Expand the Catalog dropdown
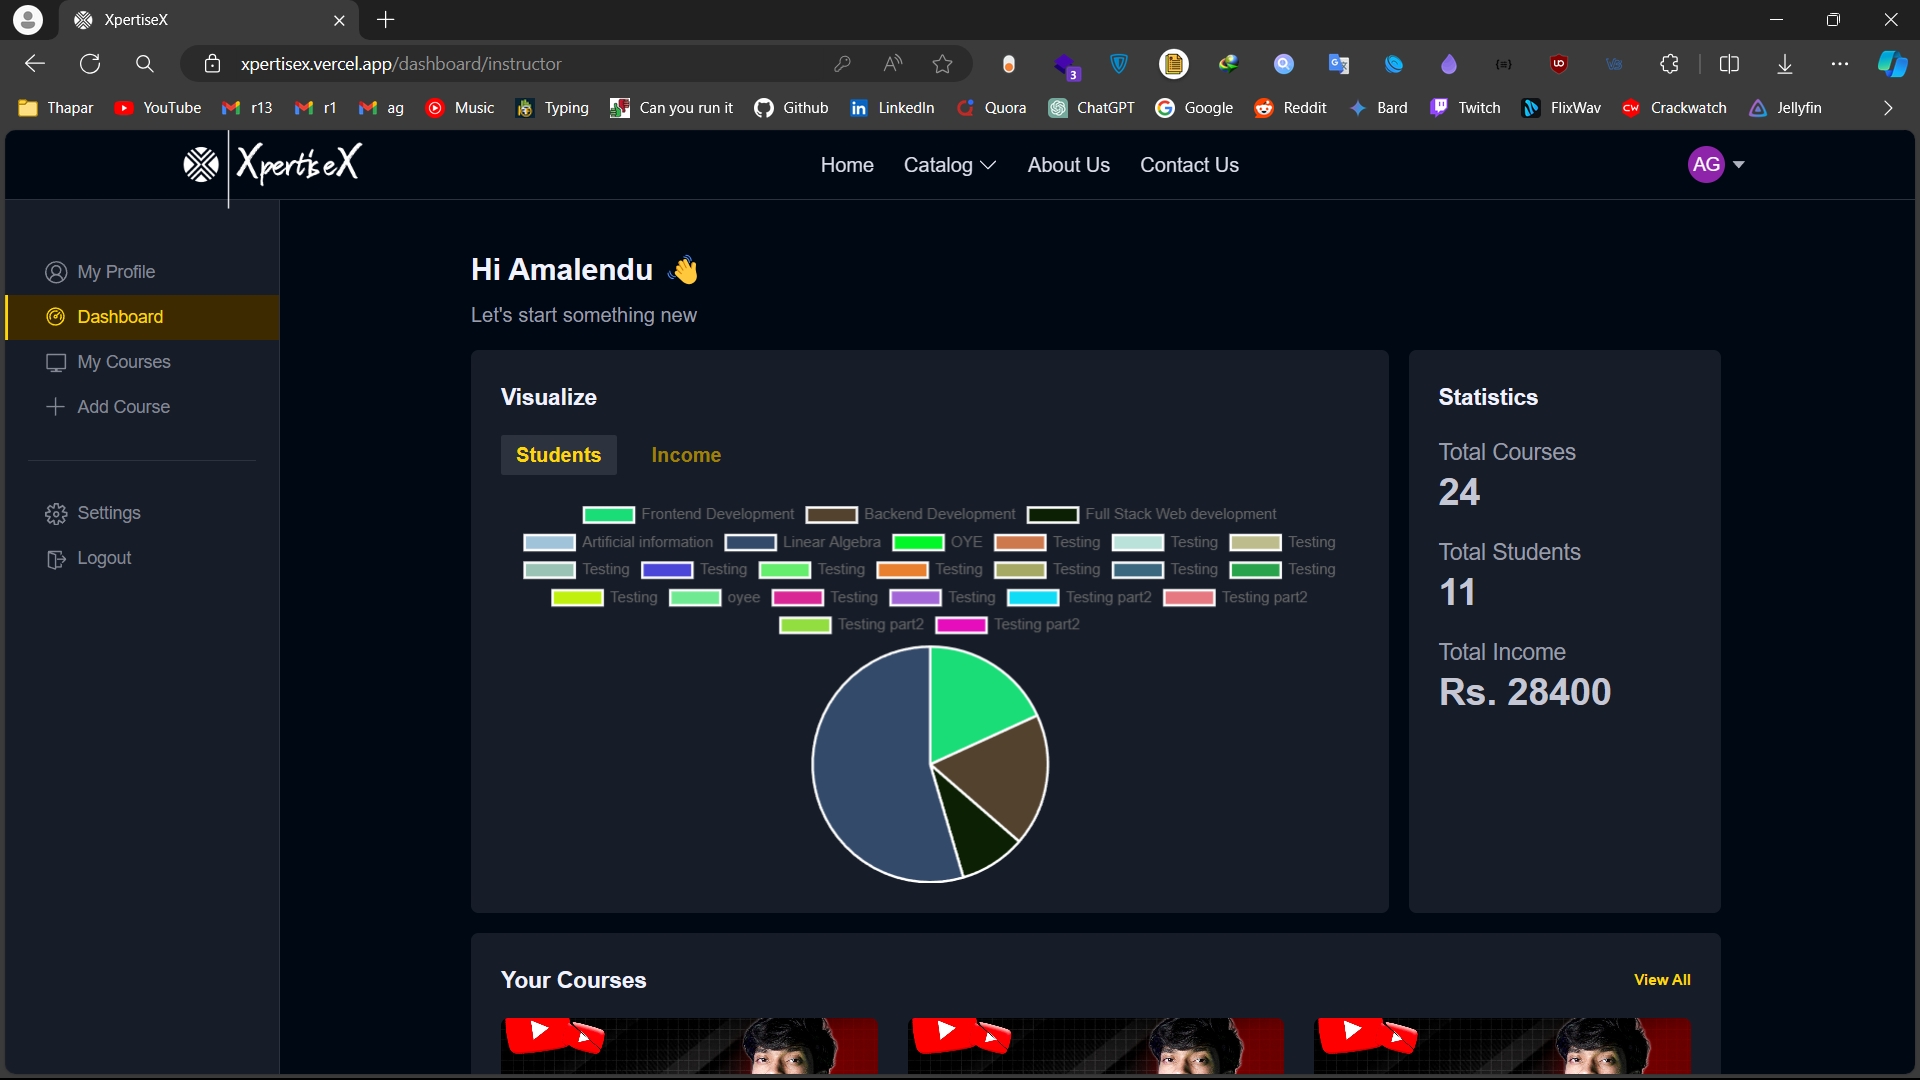 pyautogui.click(x=950, y=165)
